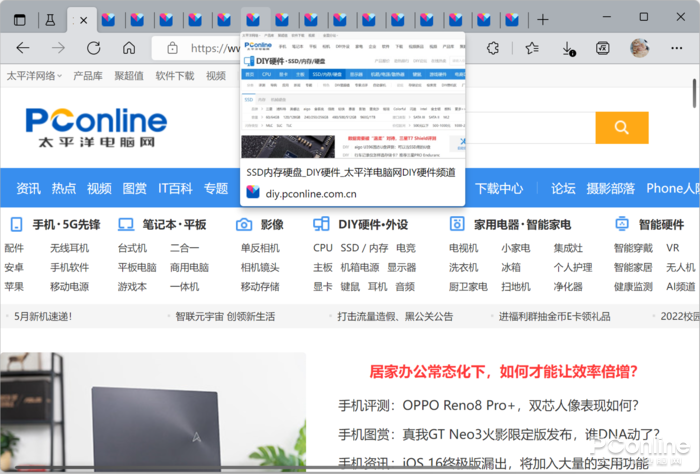Open the Settings and more menu
The height and width of the screenshot is (474, 700).
pyautogui.click(x=676, y=48)
